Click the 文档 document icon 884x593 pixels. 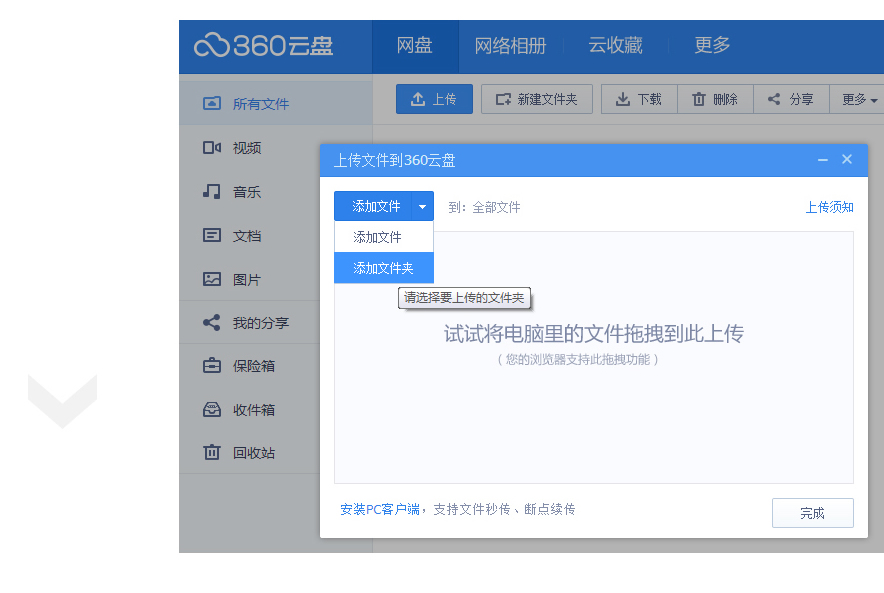(x=212, y=235)
